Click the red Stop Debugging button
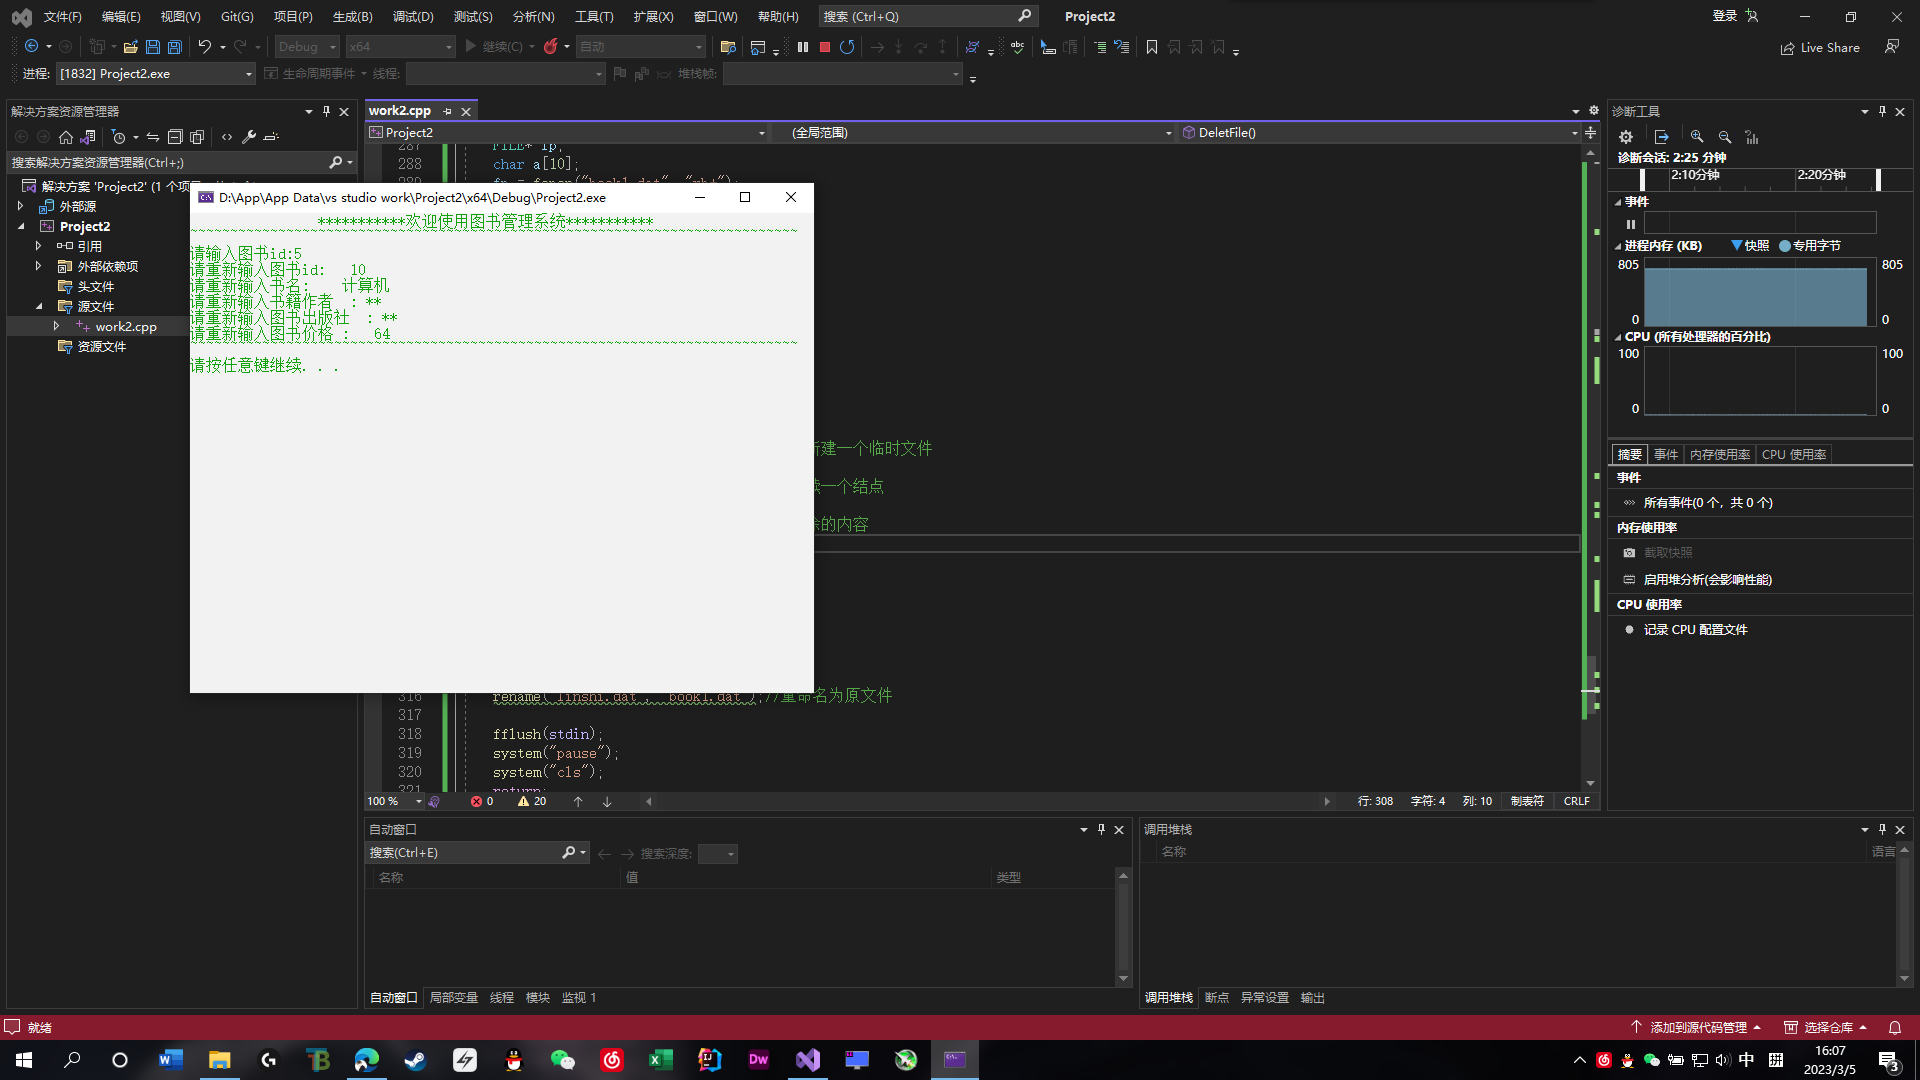1920x1080 pixels. [825, 47]
